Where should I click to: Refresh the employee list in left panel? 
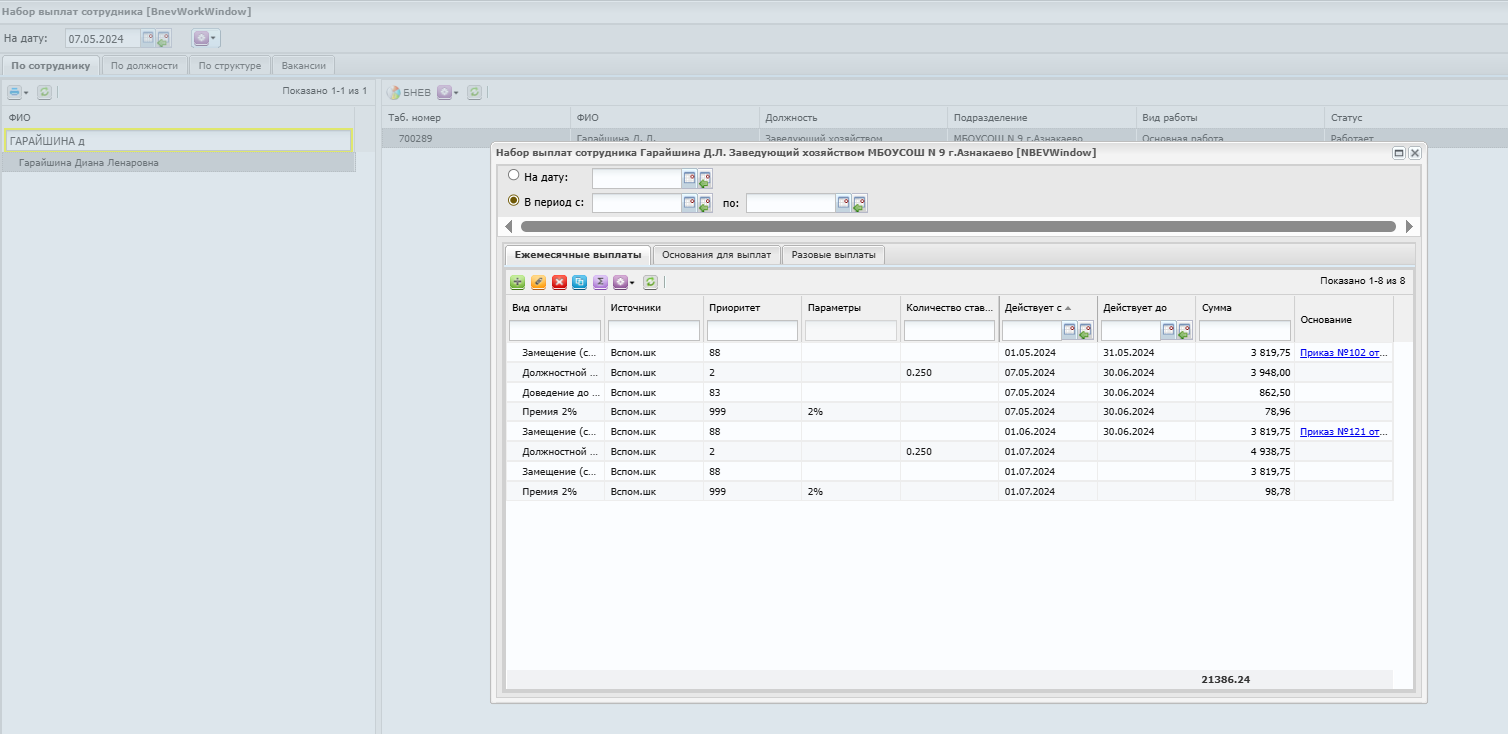[x=44, y=92]
